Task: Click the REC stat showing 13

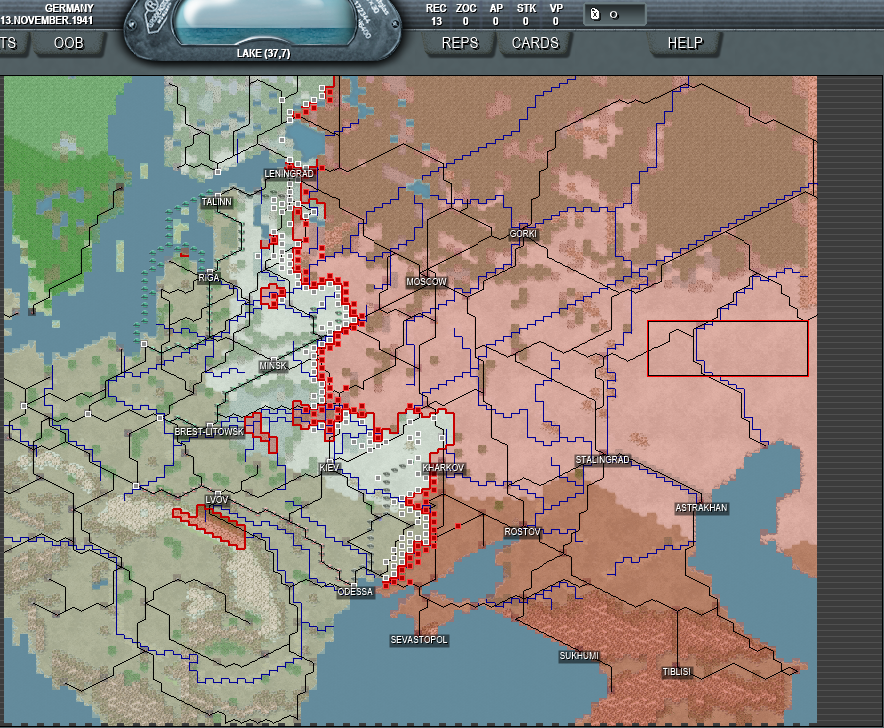Action: (436, 14)
